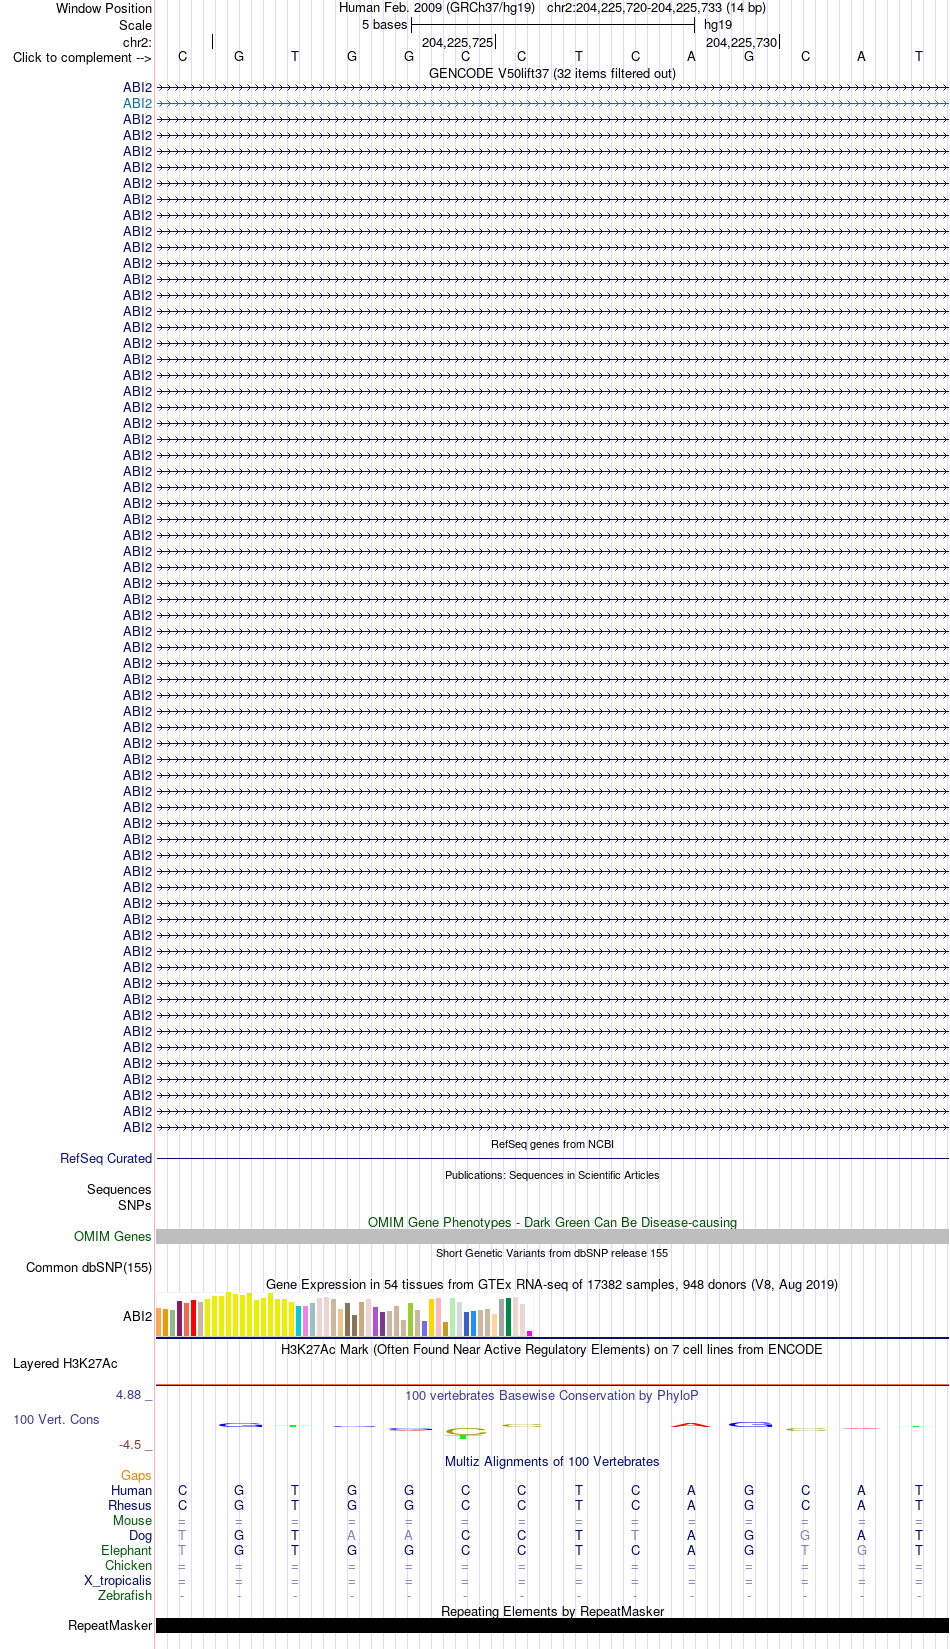Open the H3K27Ac Mark track title
950x1649 pixels.
pos(552,1349)
